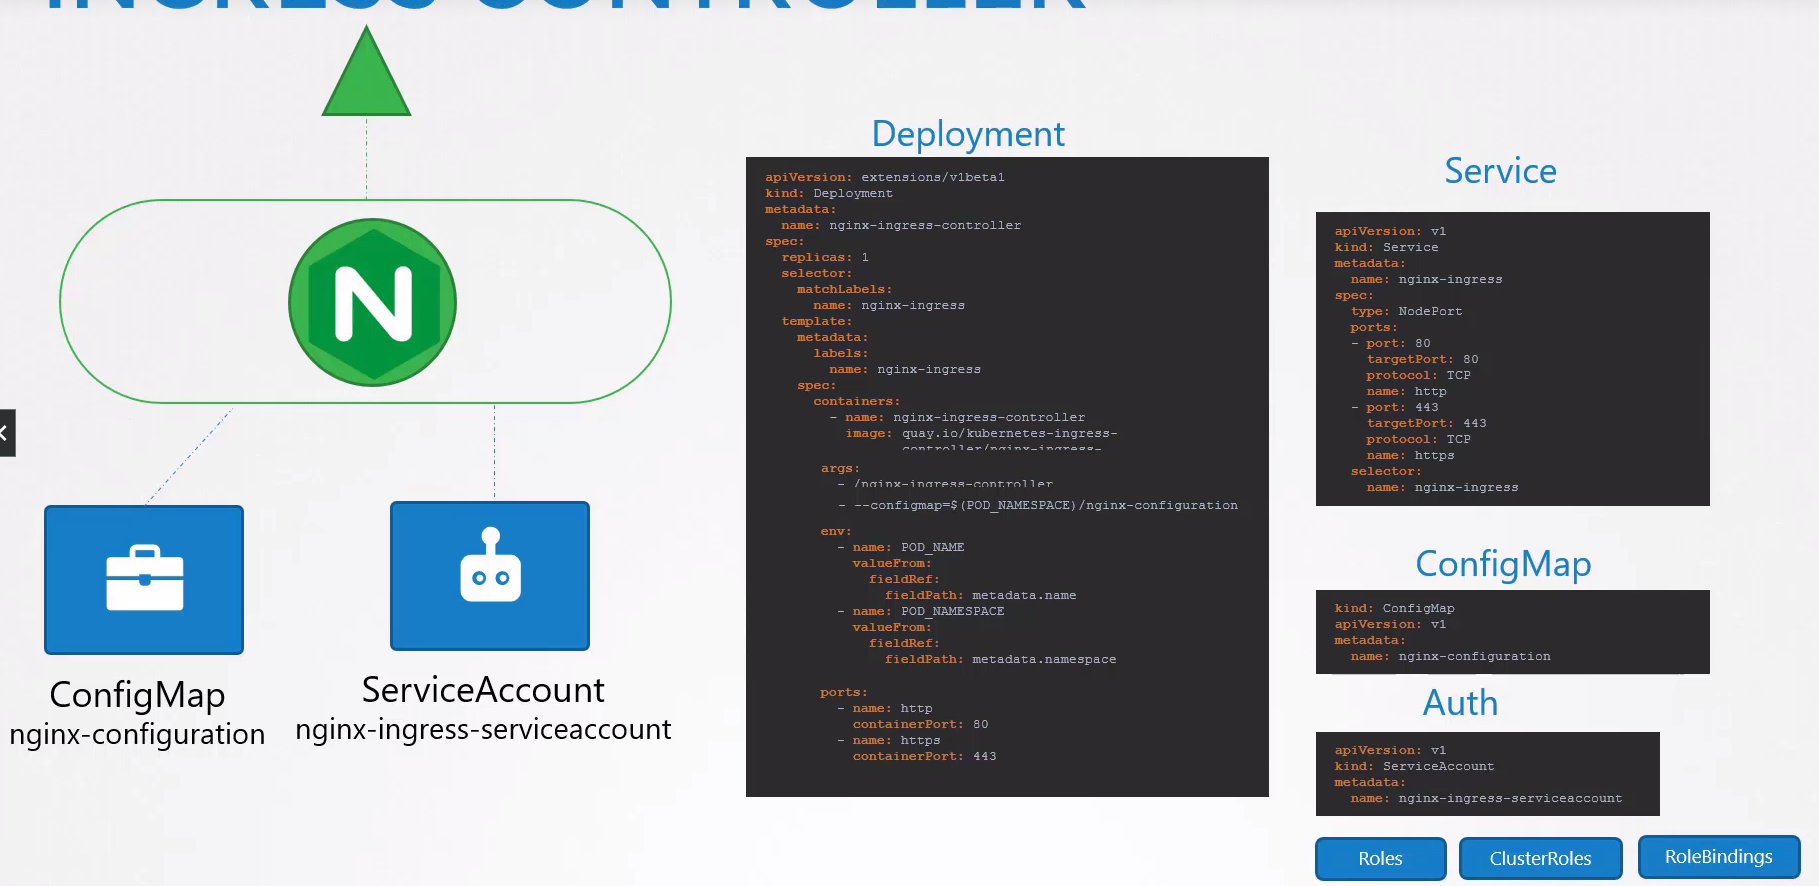Click the NGINX hexagon logo
Image resolution: width=1819 pixels, height=886 pixels.
click(x=372, y=302)
